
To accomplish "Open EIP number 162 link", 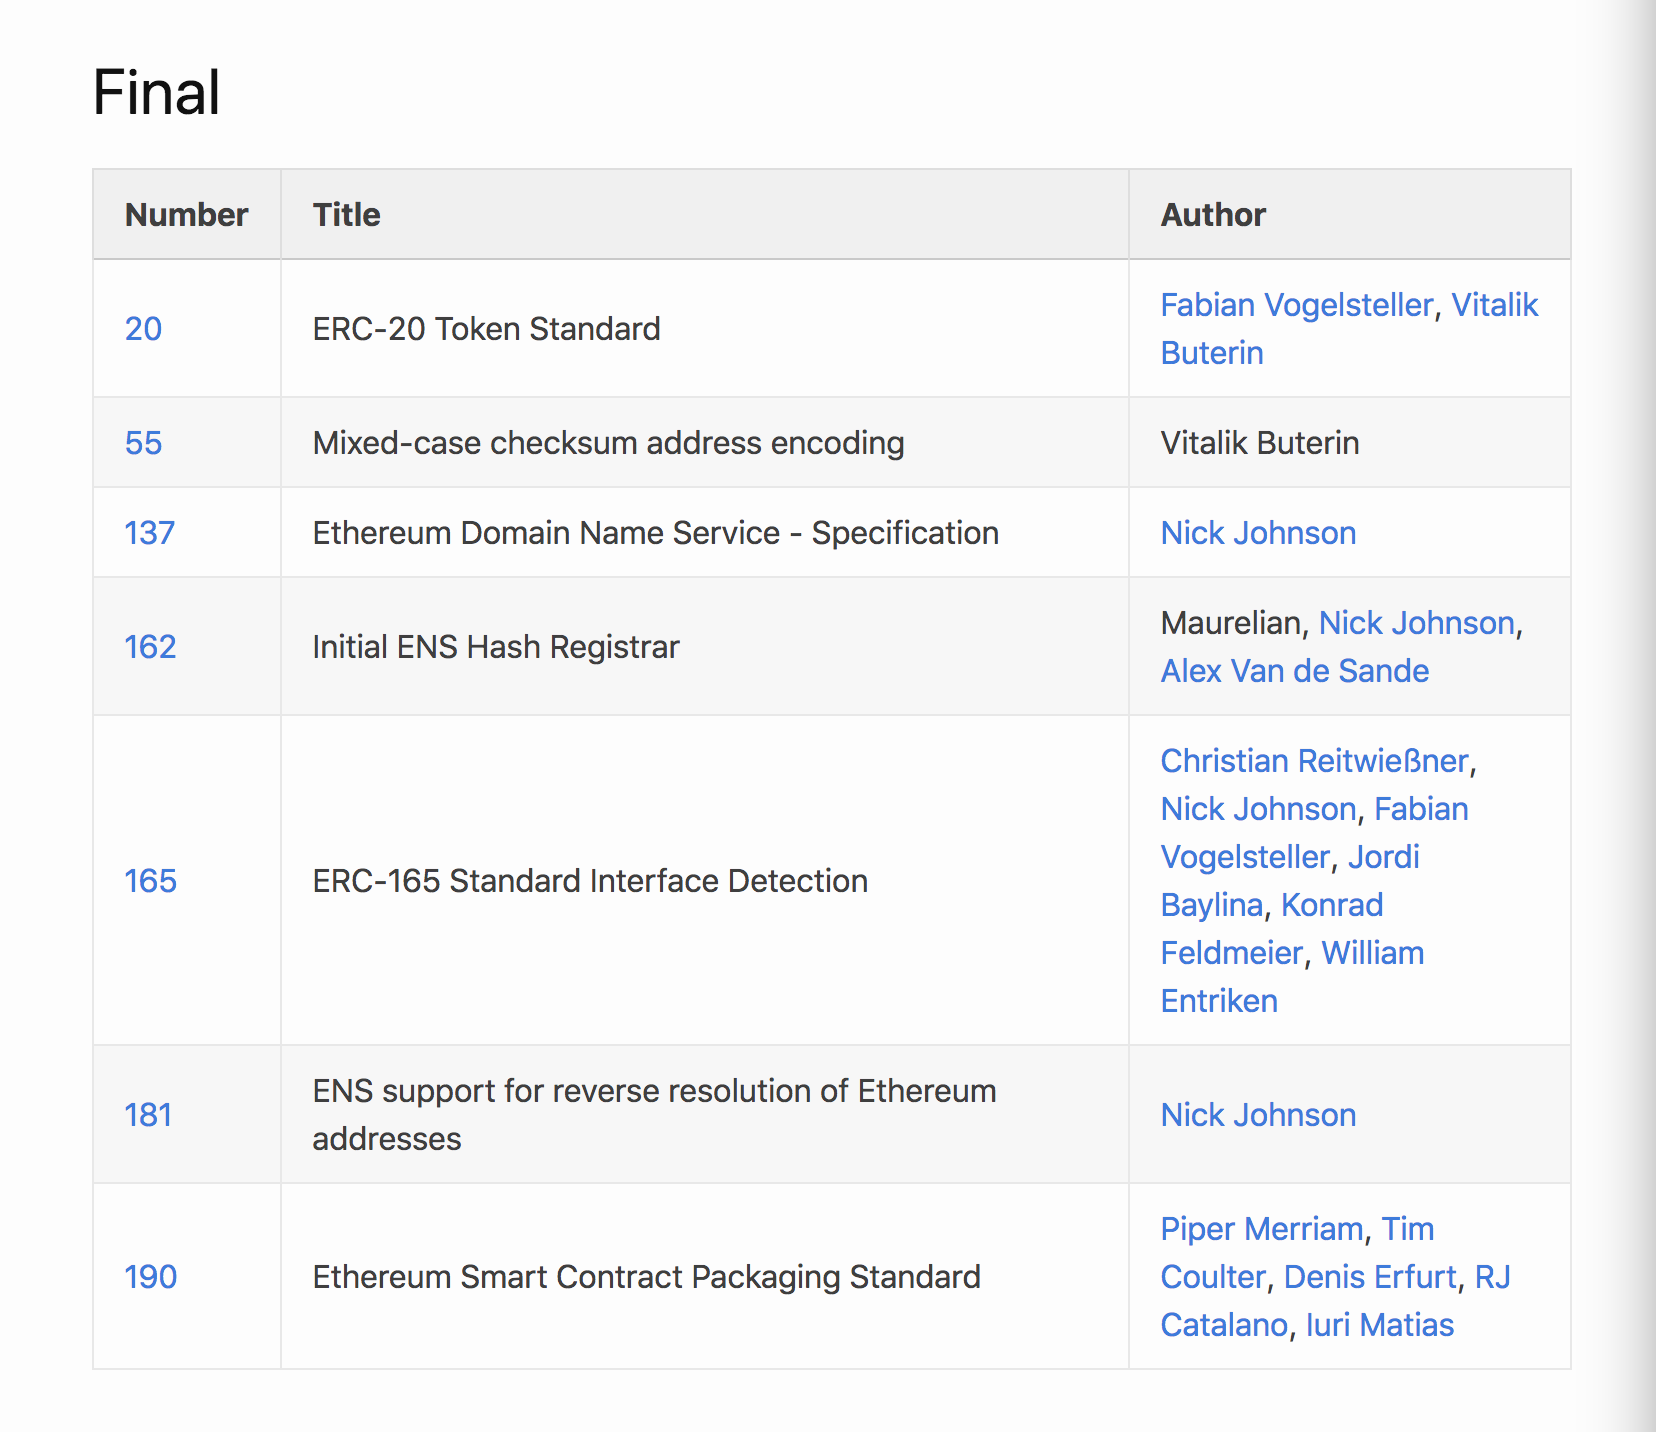I will coord(150,647).
